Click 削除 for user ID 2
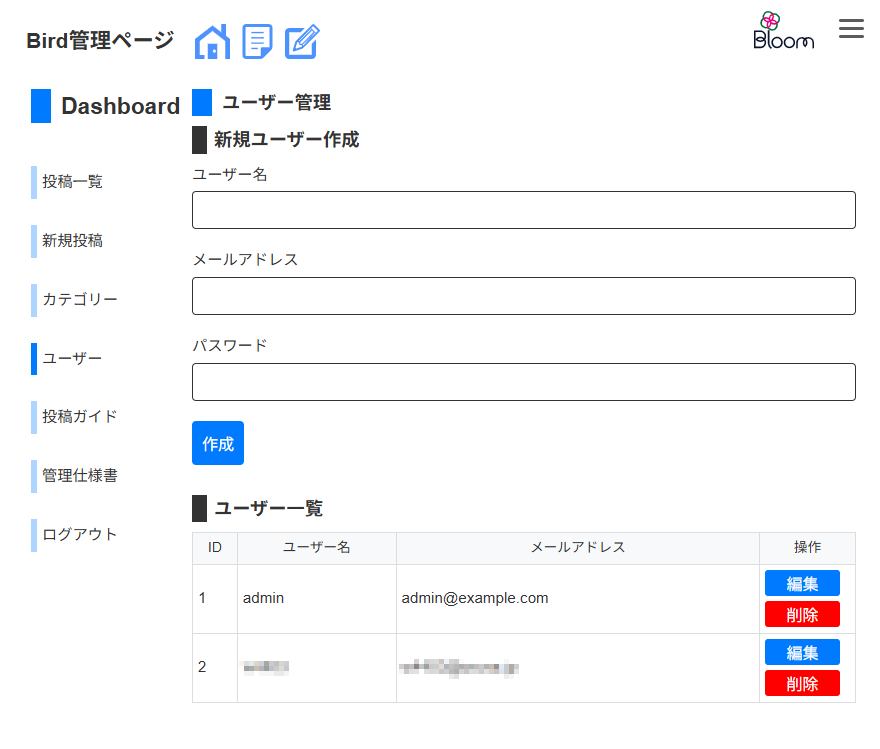The image size is (880, 749). coord(802,683)
